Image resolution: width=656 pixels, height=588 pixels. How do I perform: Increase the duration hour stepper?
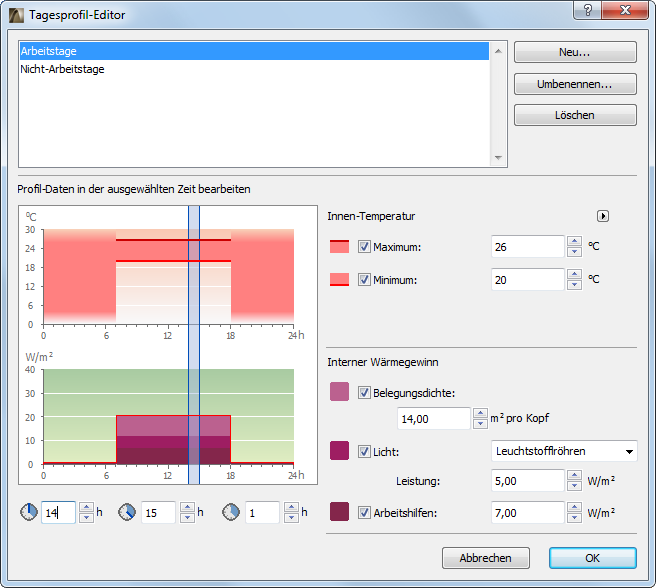tap(291, 507)
